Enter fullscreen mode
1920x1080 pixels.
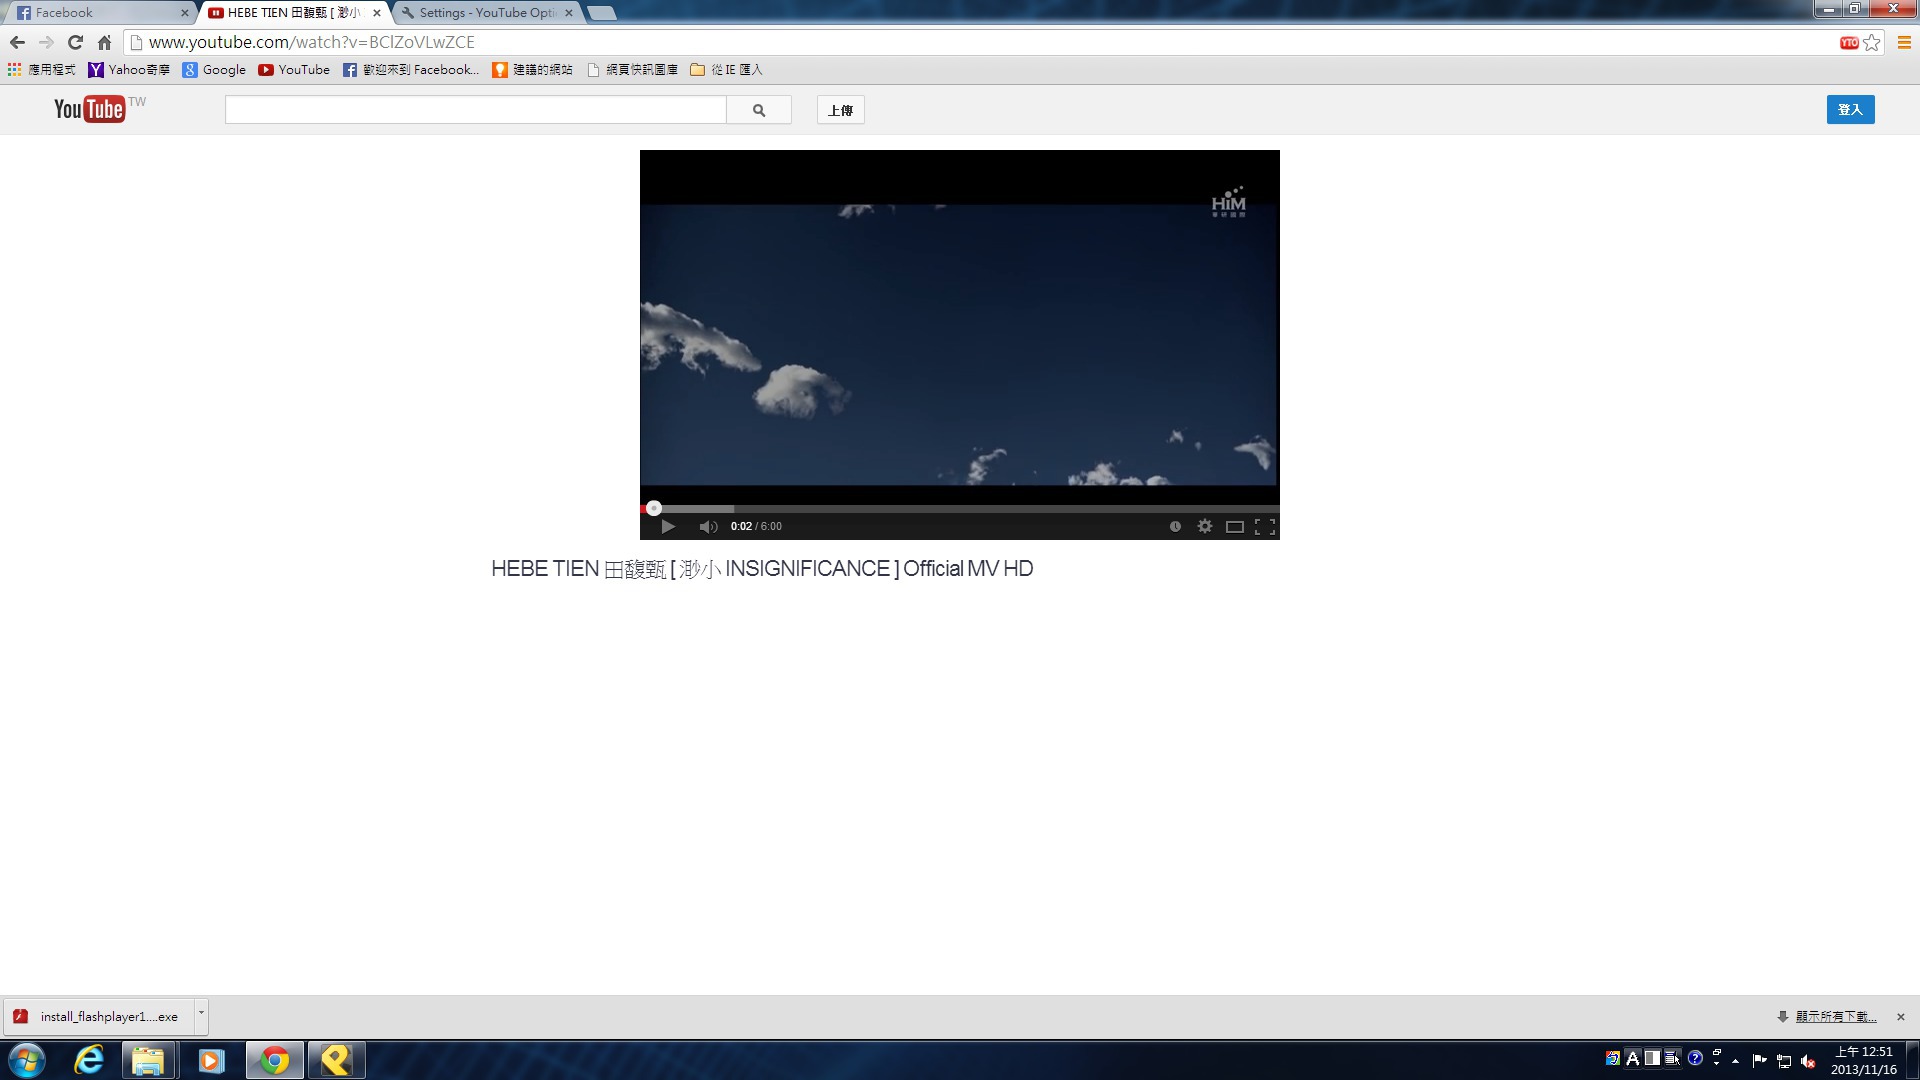point(1265,526)
